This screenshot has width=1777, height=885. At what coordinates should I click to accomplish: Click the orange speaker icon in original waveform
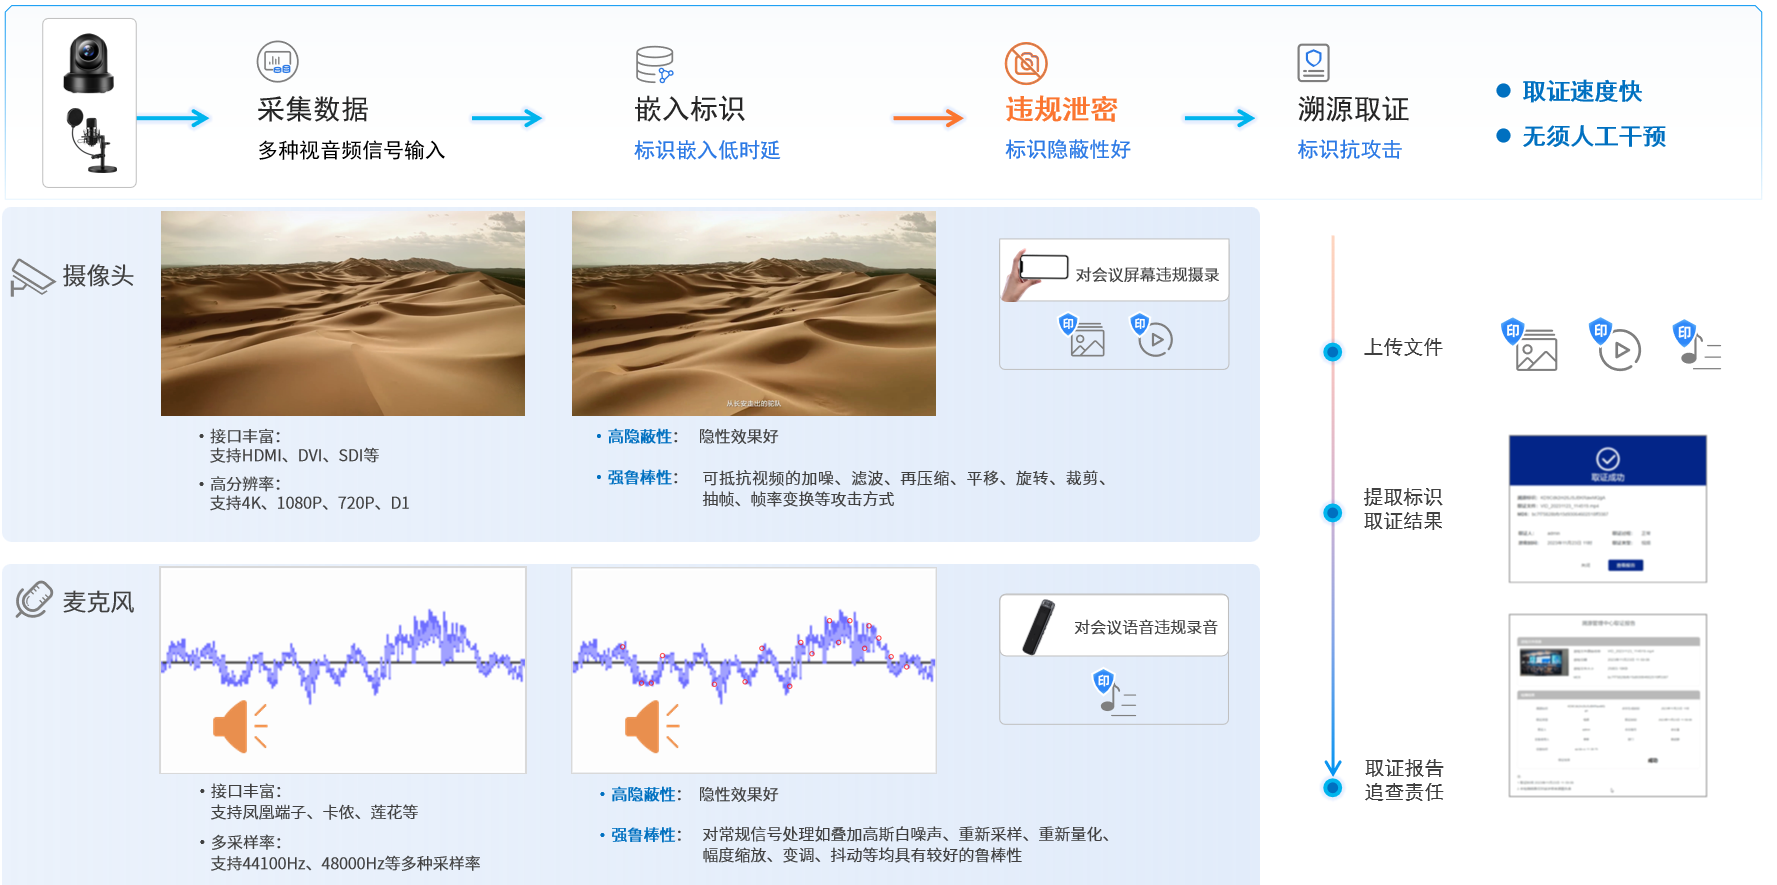point(241,726)
